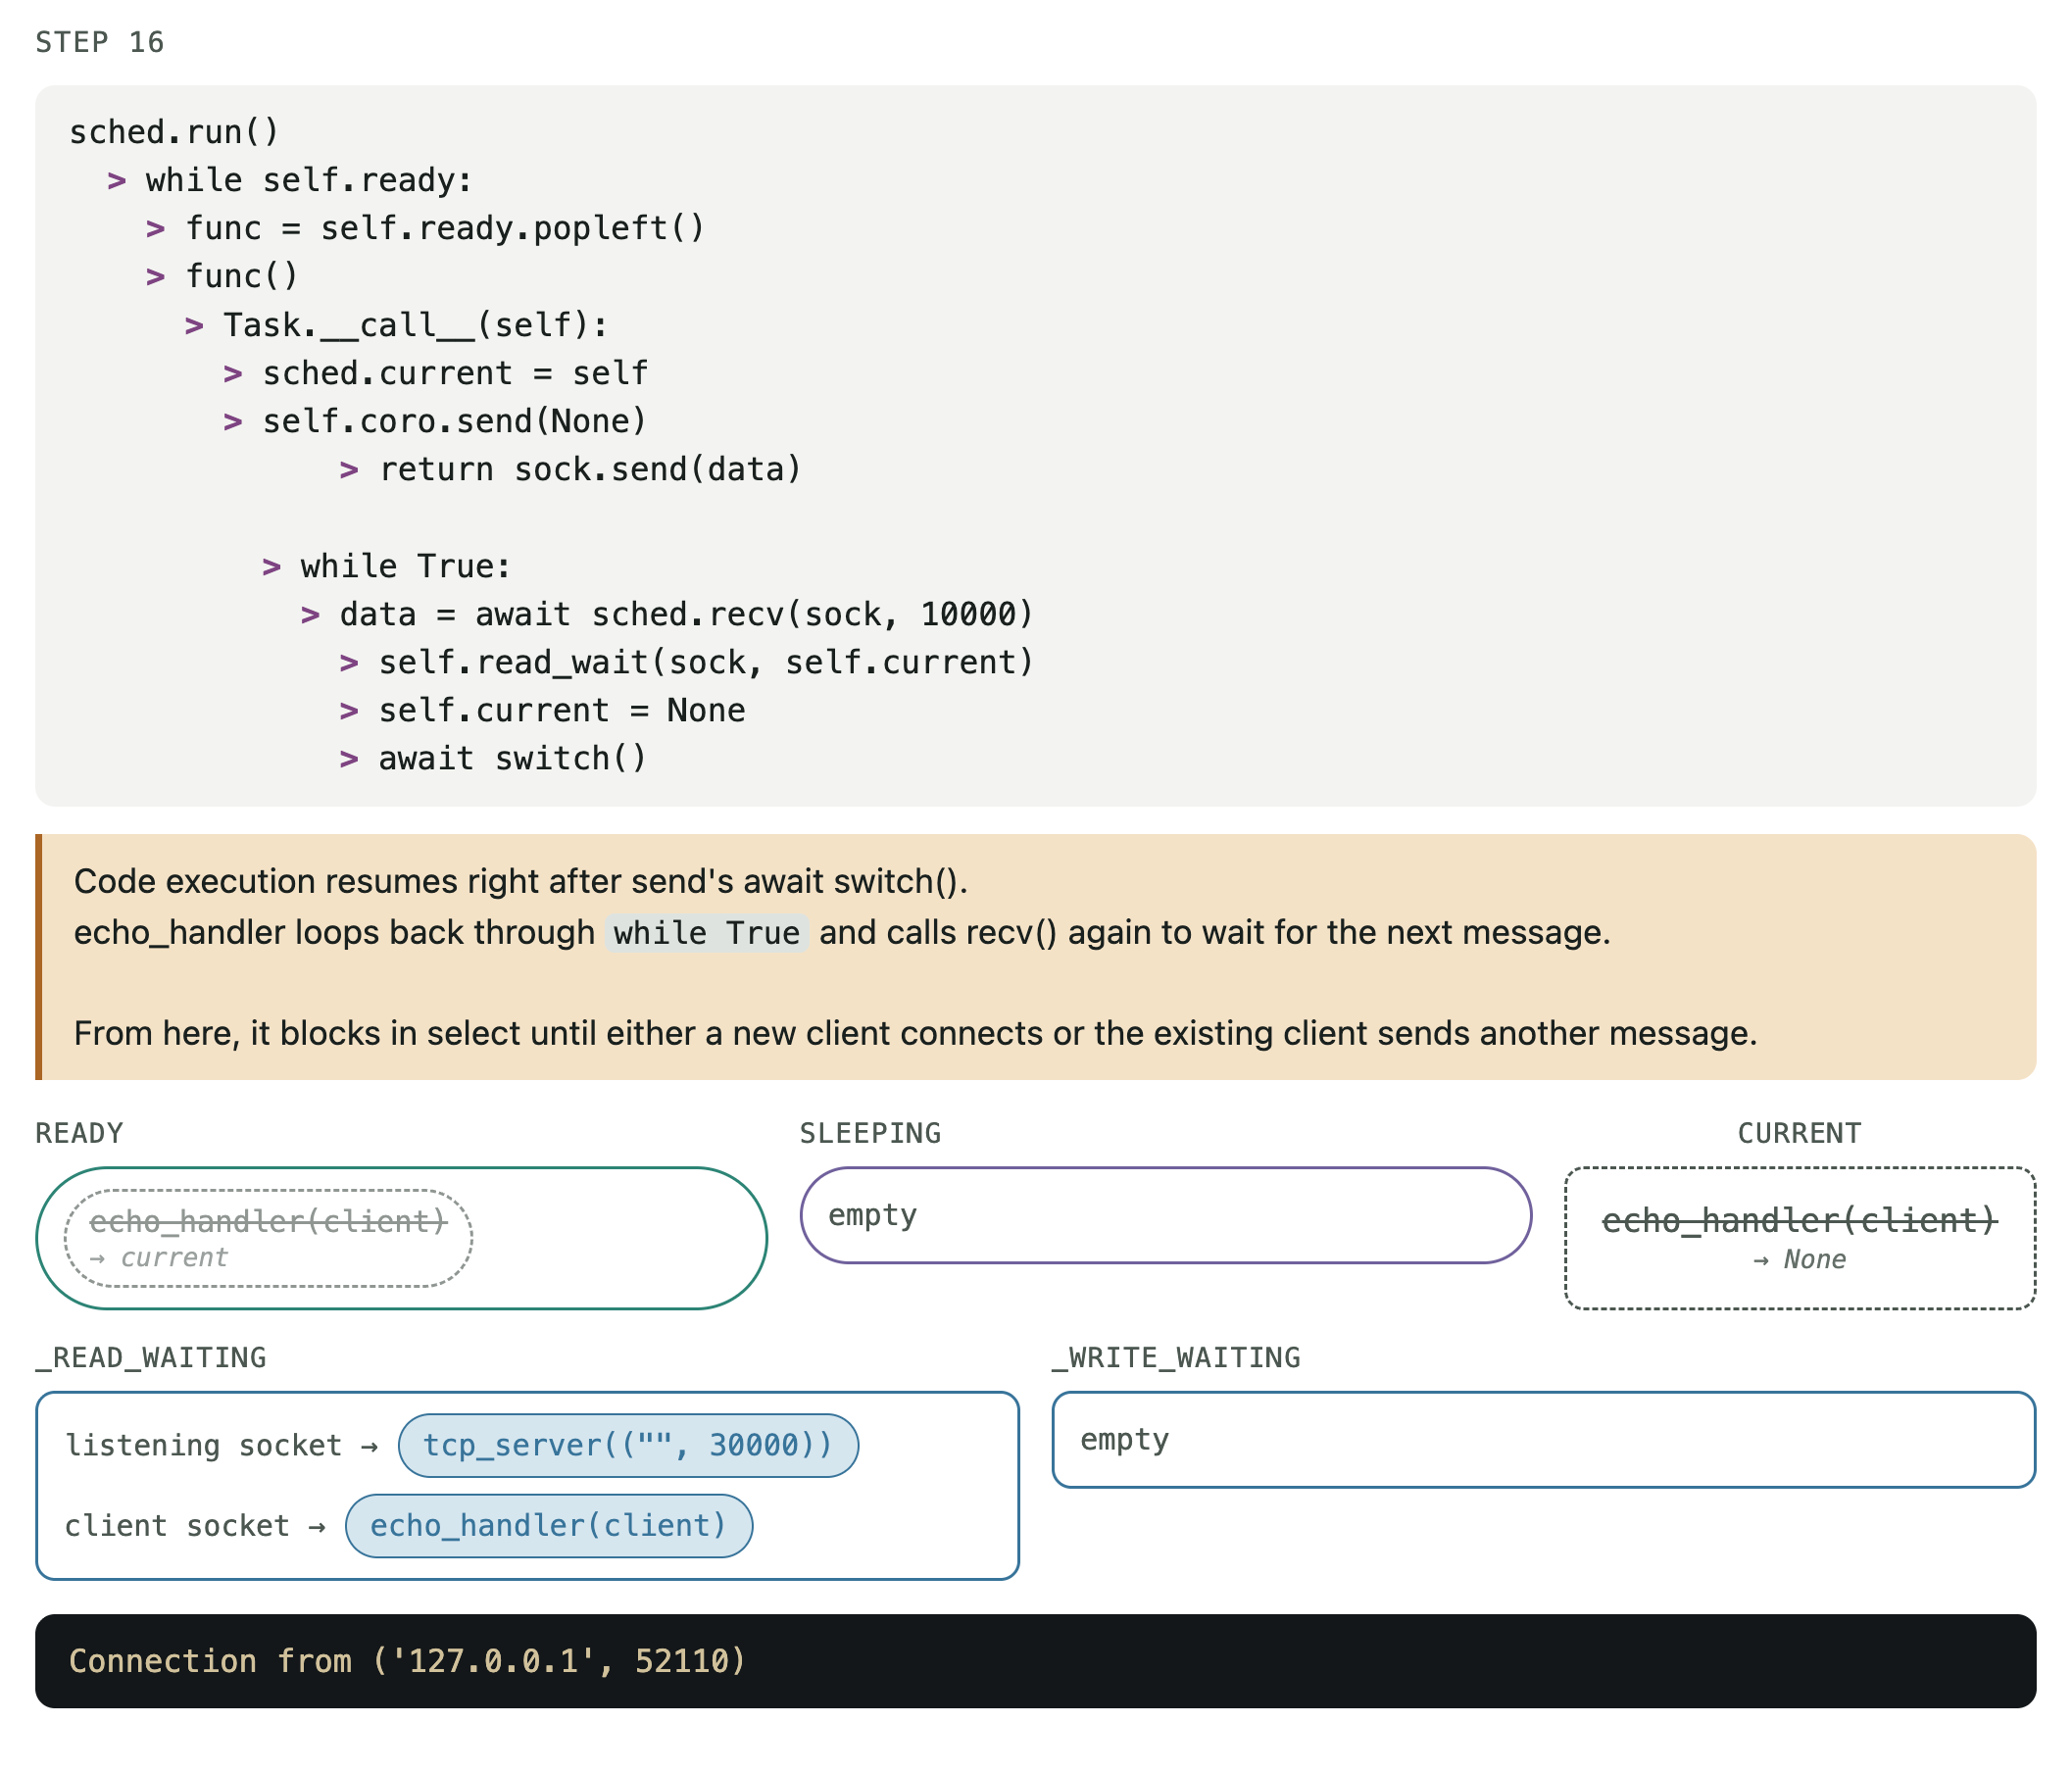Click the 'listening socket →' label

(x=222, y=1445)
